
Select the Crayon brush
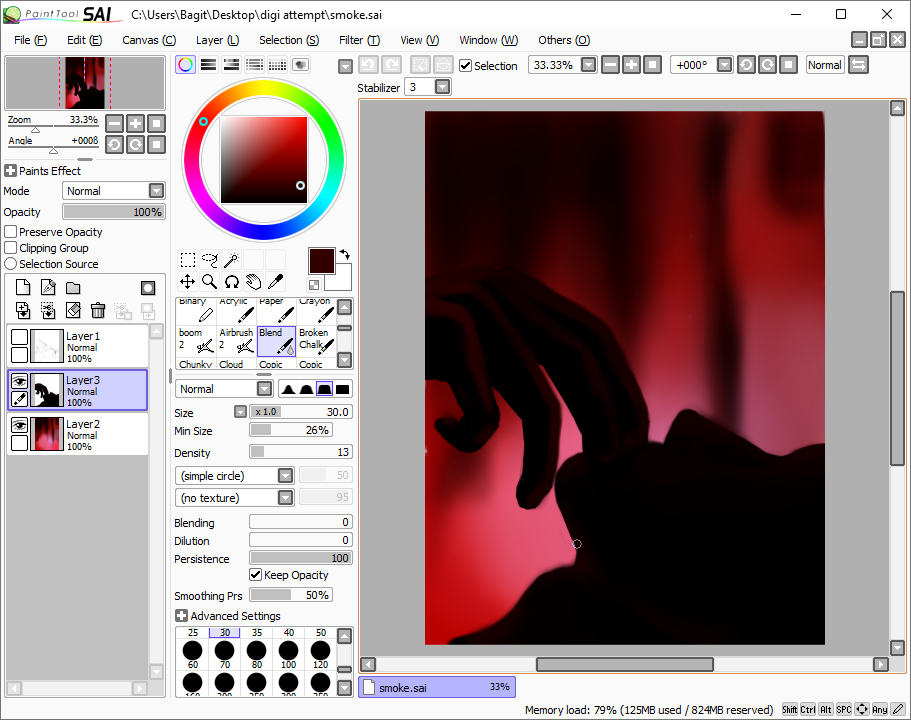click(317, 311)
